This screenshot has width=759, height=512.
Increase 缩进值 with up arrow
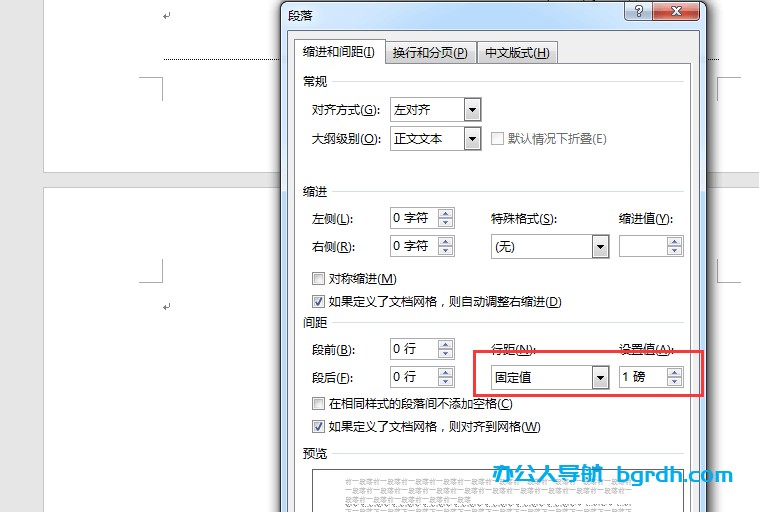point(674,241)
